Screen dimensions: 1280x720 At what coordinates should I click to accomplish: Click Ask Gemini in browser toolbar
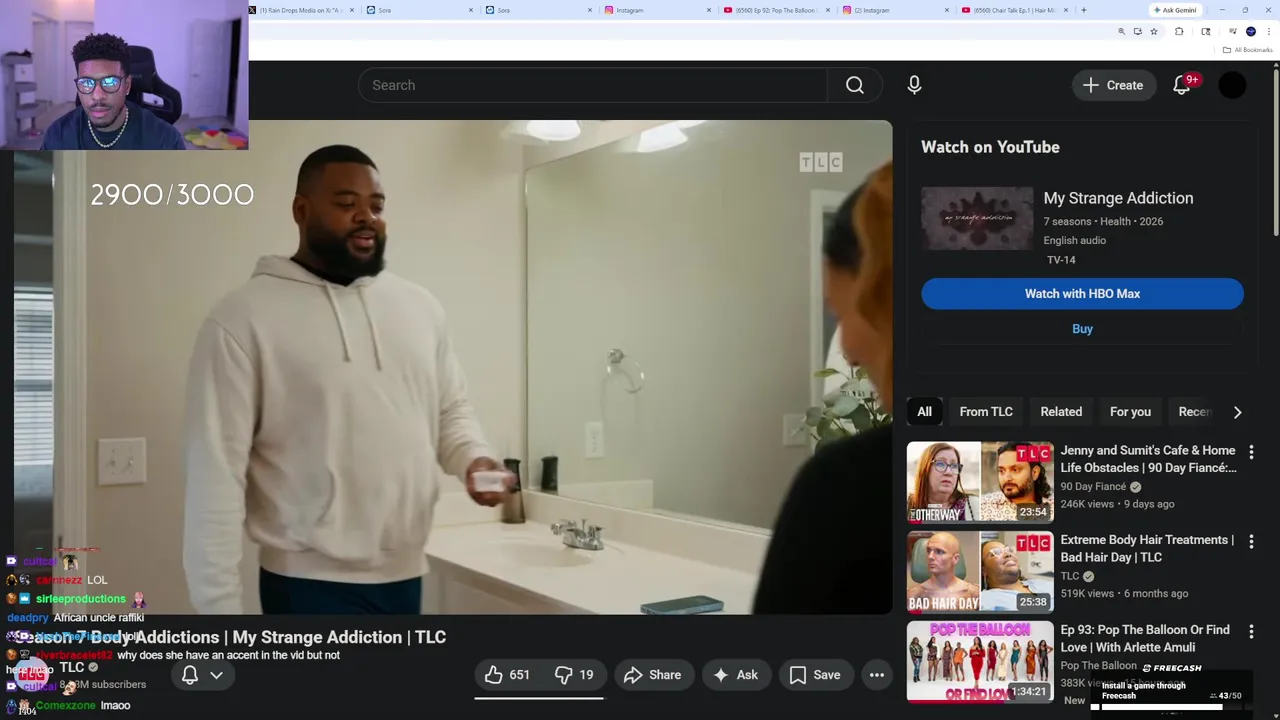[1175, 10]
